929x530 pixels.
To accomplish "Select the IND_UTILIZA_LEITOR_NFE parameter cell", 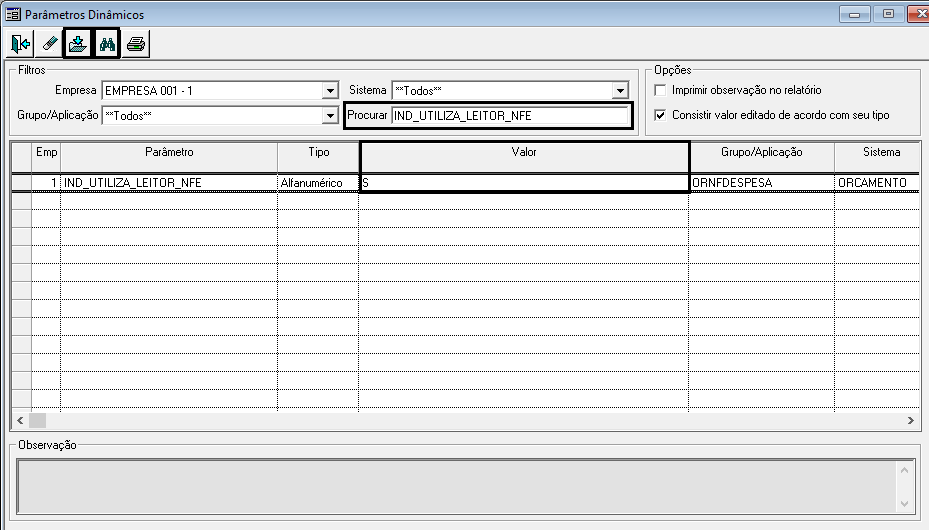I will 169,182.
